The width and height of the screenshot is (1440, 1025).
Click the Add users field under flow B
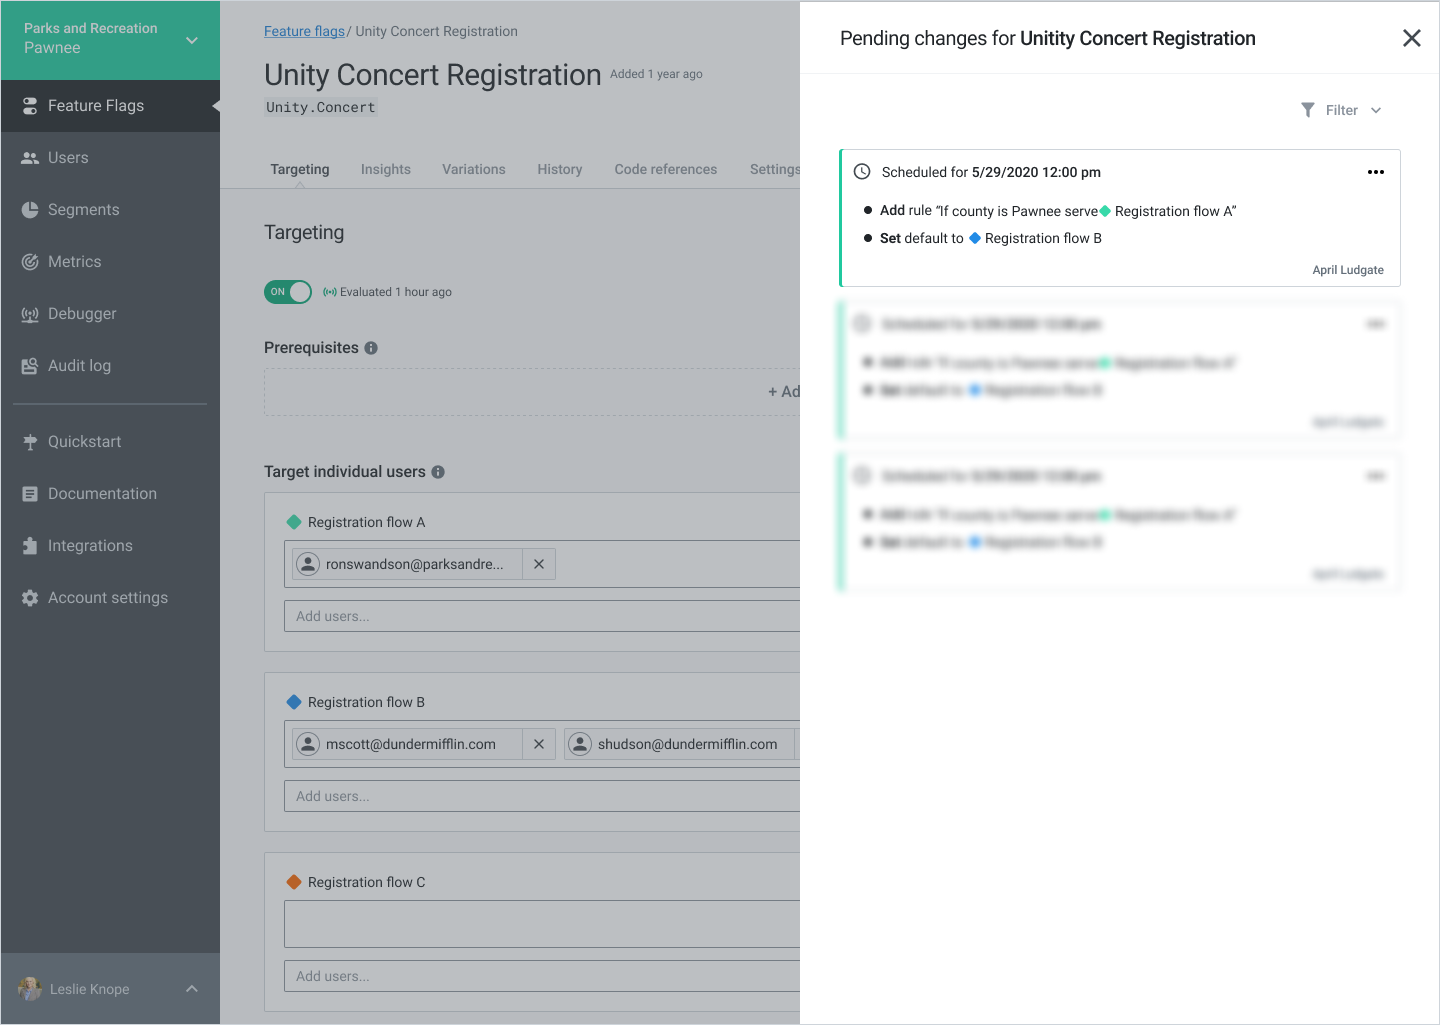(540, 796)
